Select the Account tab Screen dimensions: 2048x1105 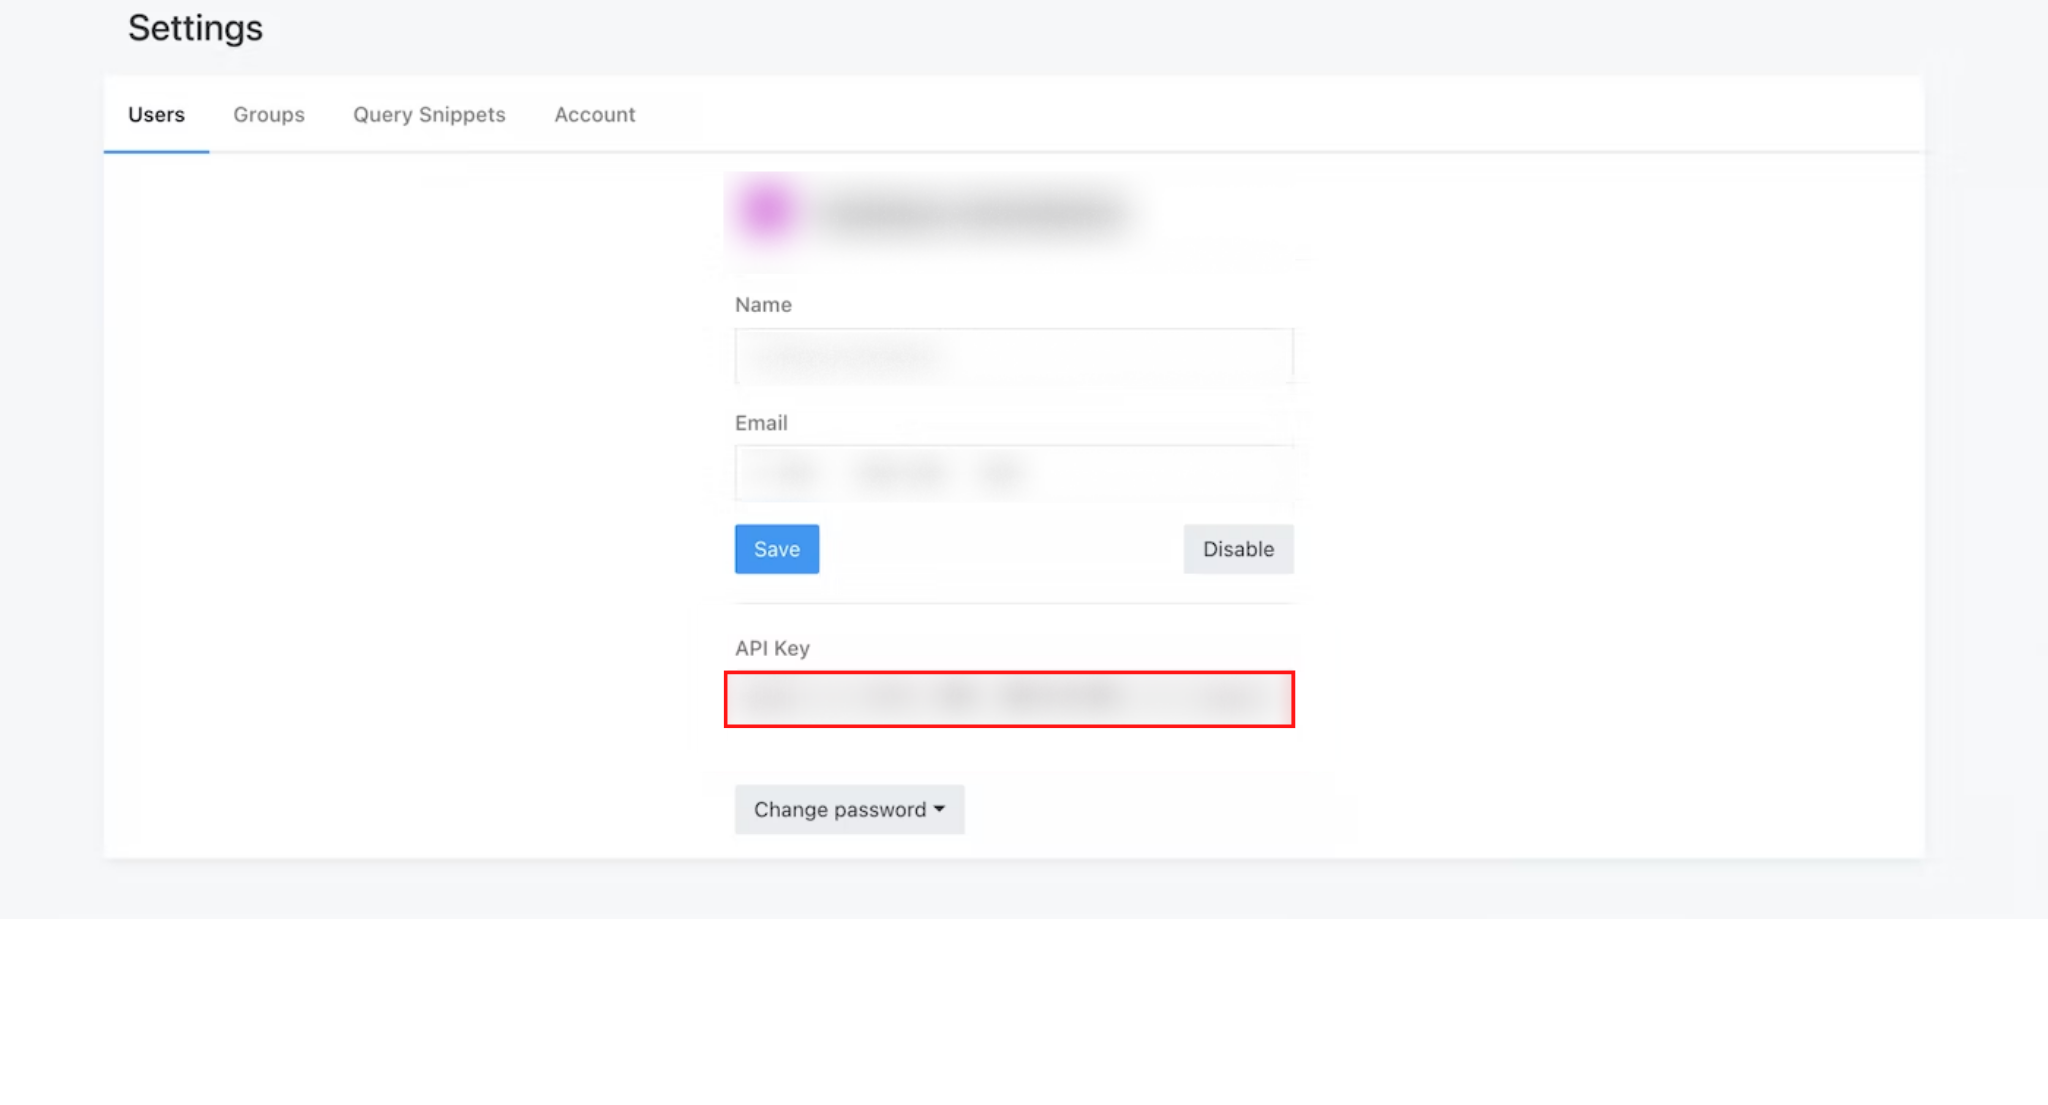pos(594,115)
